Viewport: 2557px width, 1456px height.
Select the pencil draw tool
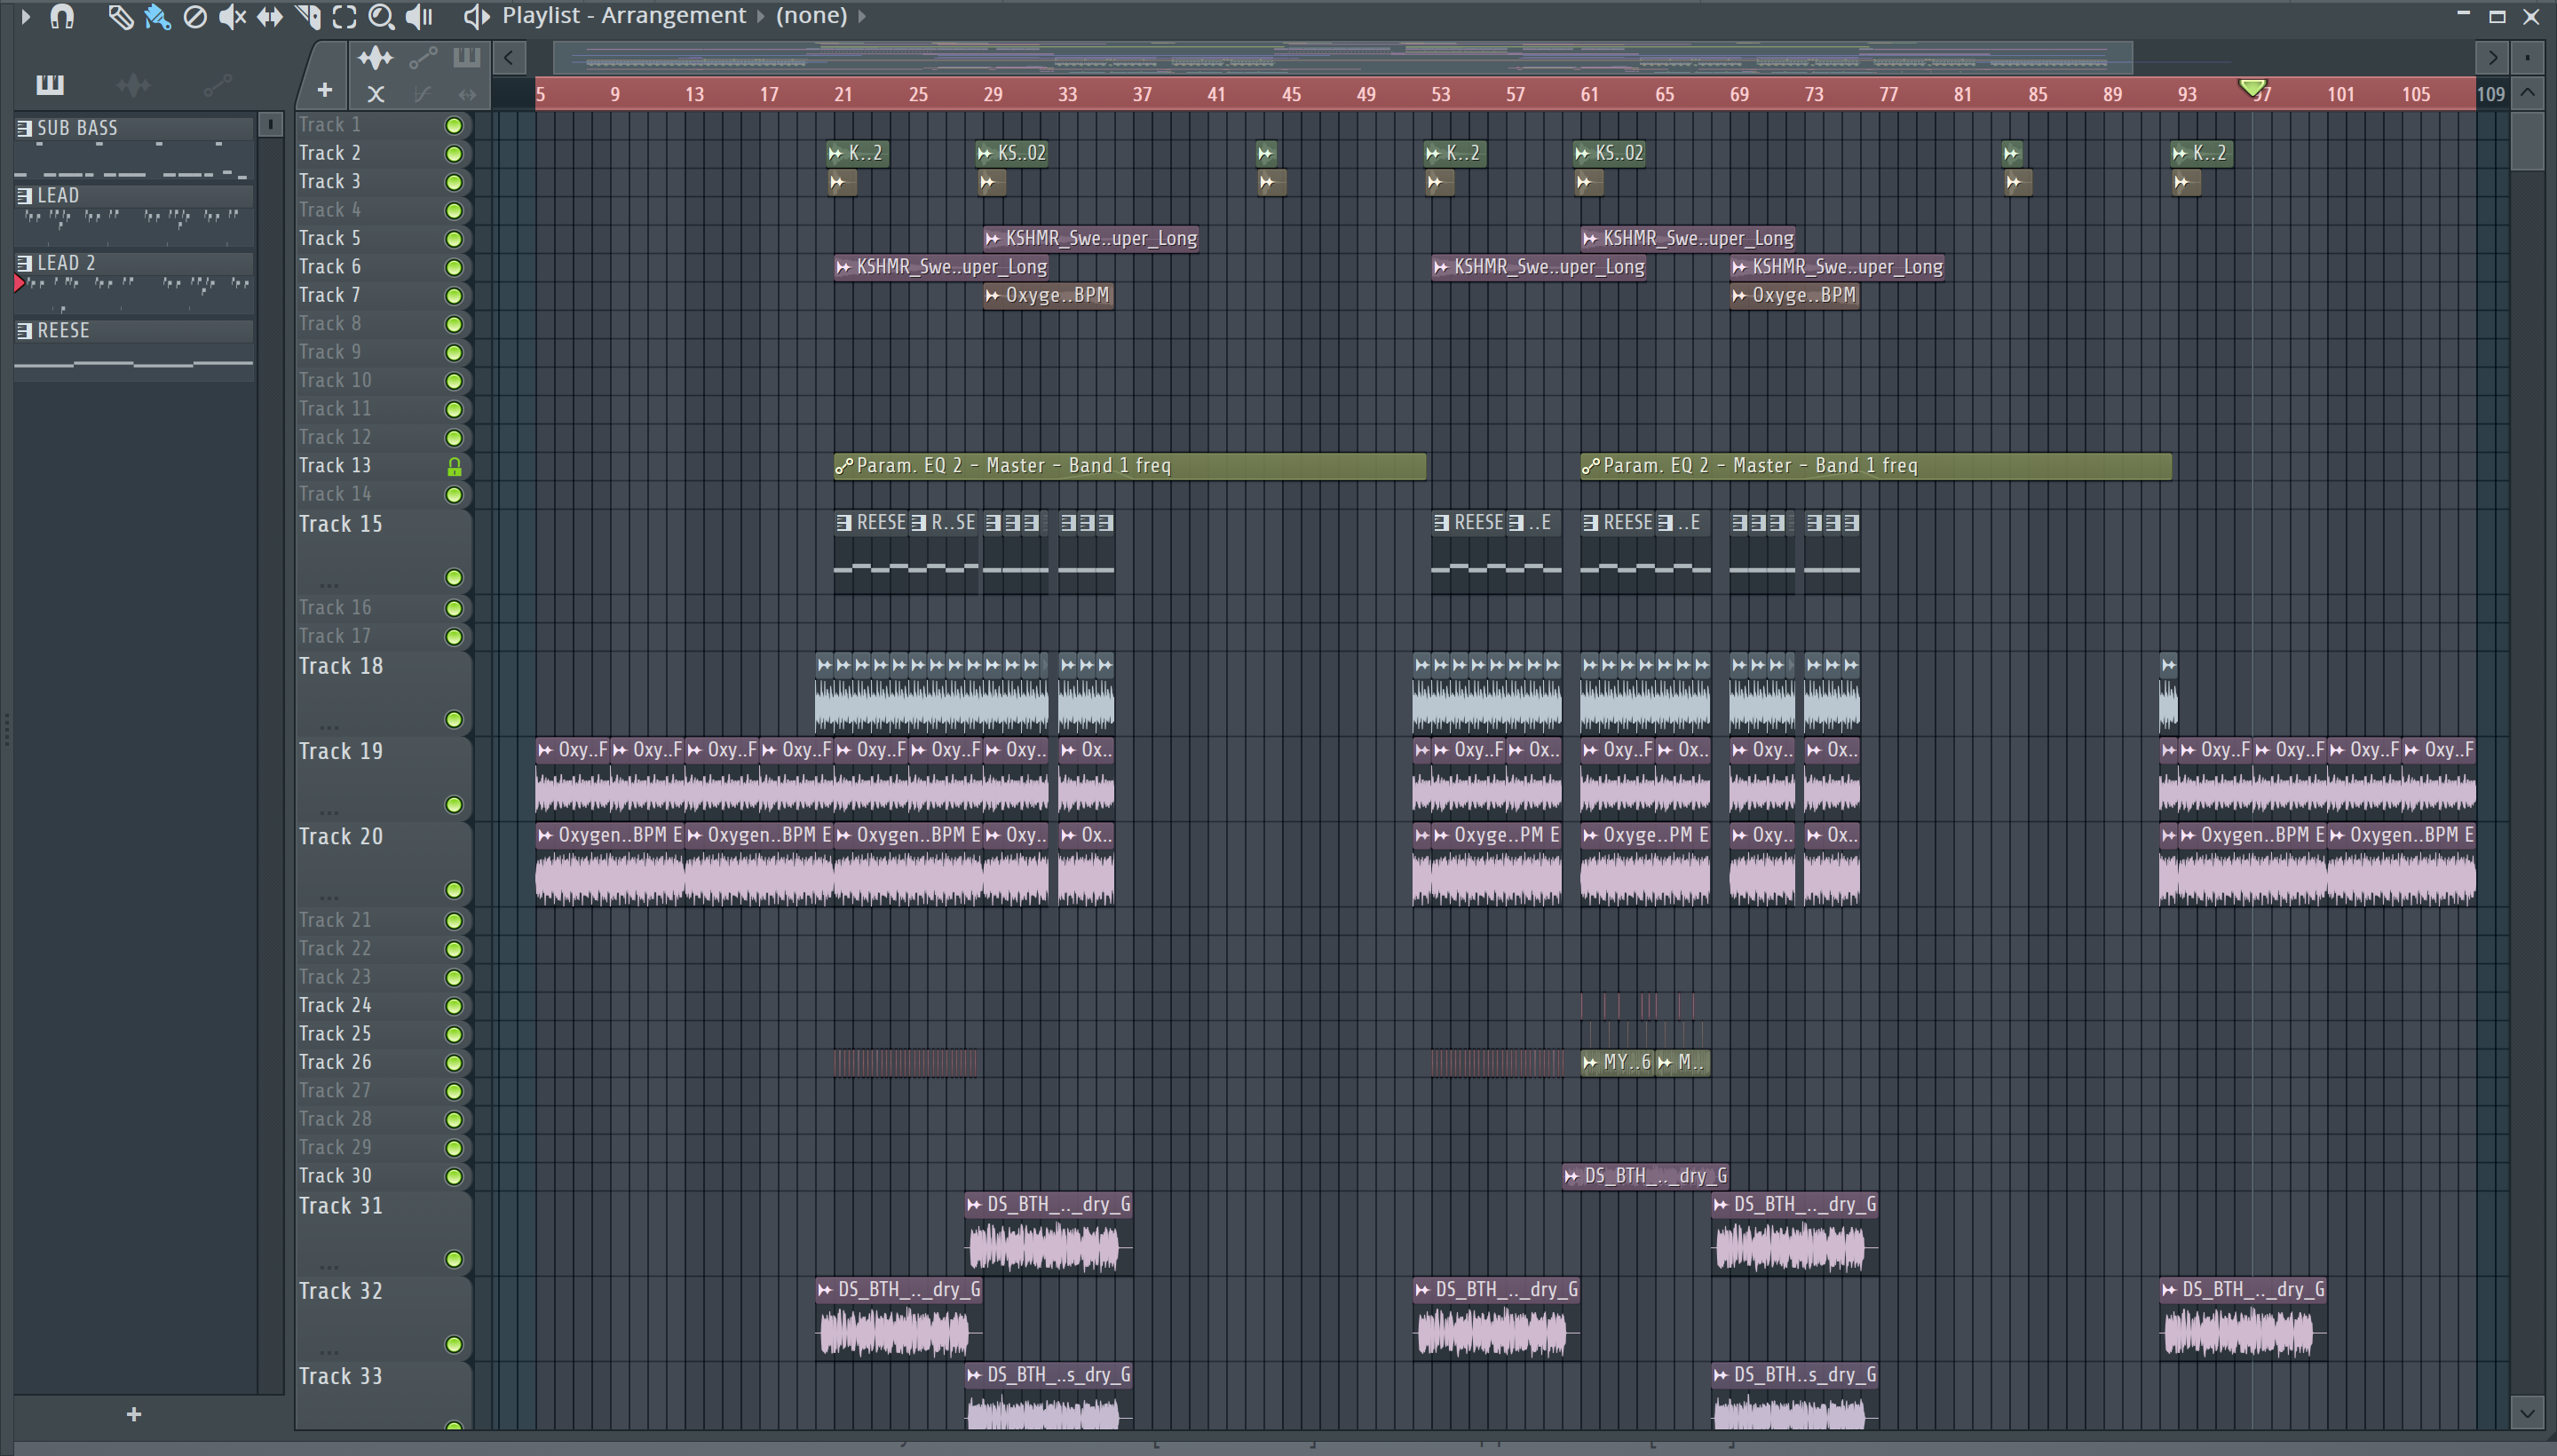tap(121, 16)
